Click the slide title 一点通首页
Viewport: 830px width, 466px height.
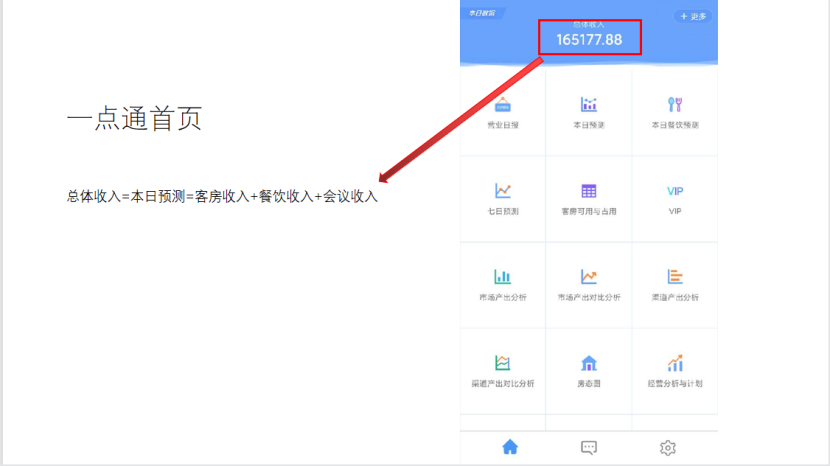click(x=134, y=118)
